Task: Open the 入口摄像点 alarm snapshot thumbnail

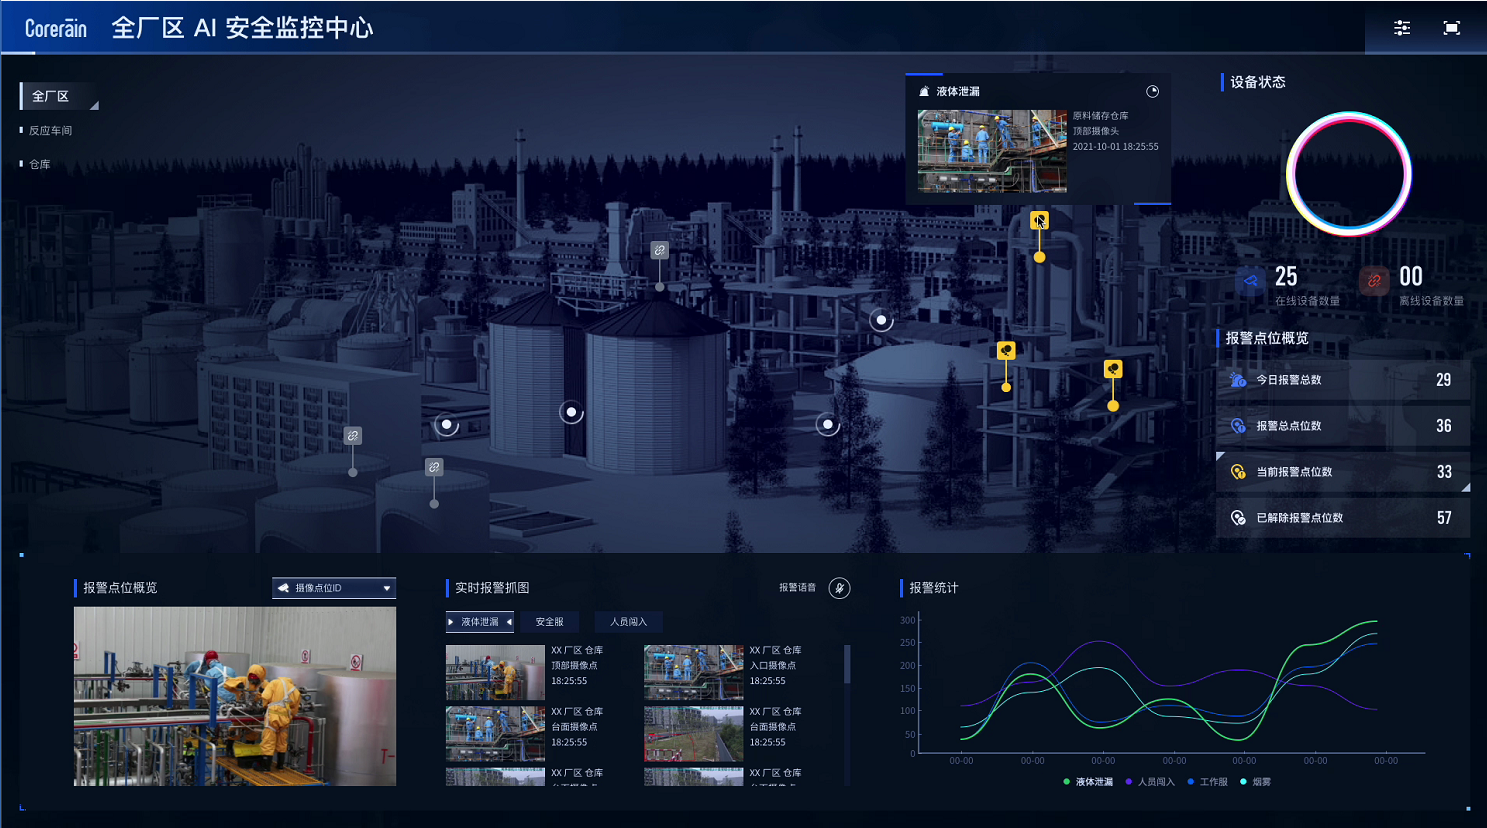Action: pyautogui.click(x=693, y=672)
